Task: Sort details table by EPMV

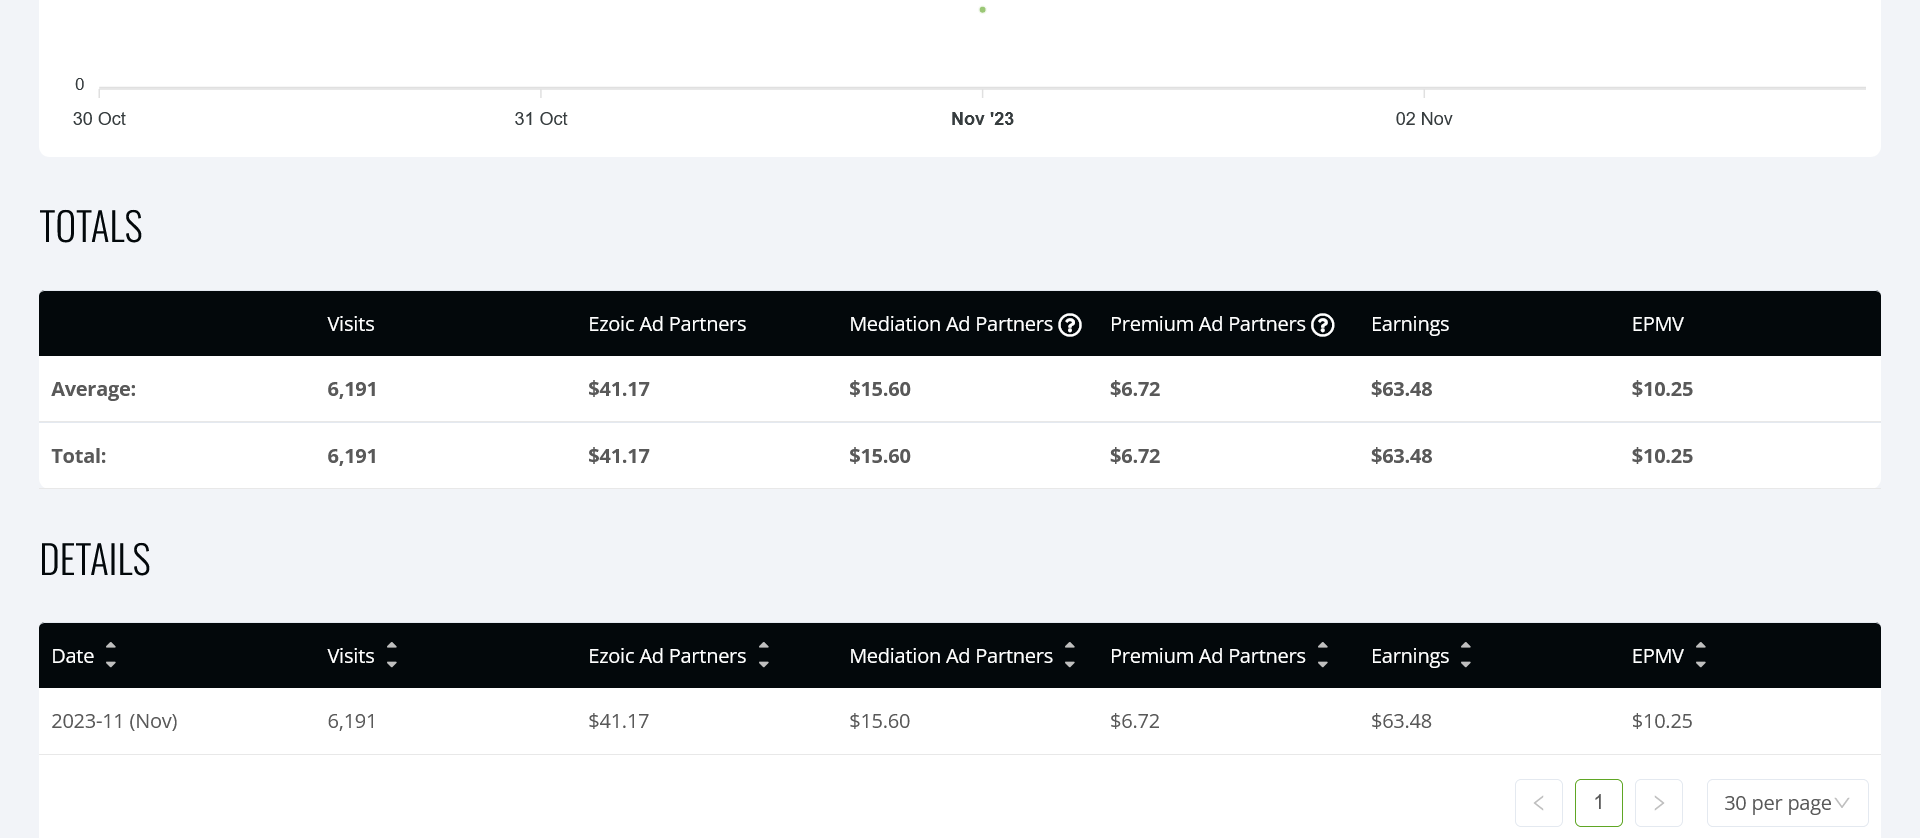Action: [1701, 655]
